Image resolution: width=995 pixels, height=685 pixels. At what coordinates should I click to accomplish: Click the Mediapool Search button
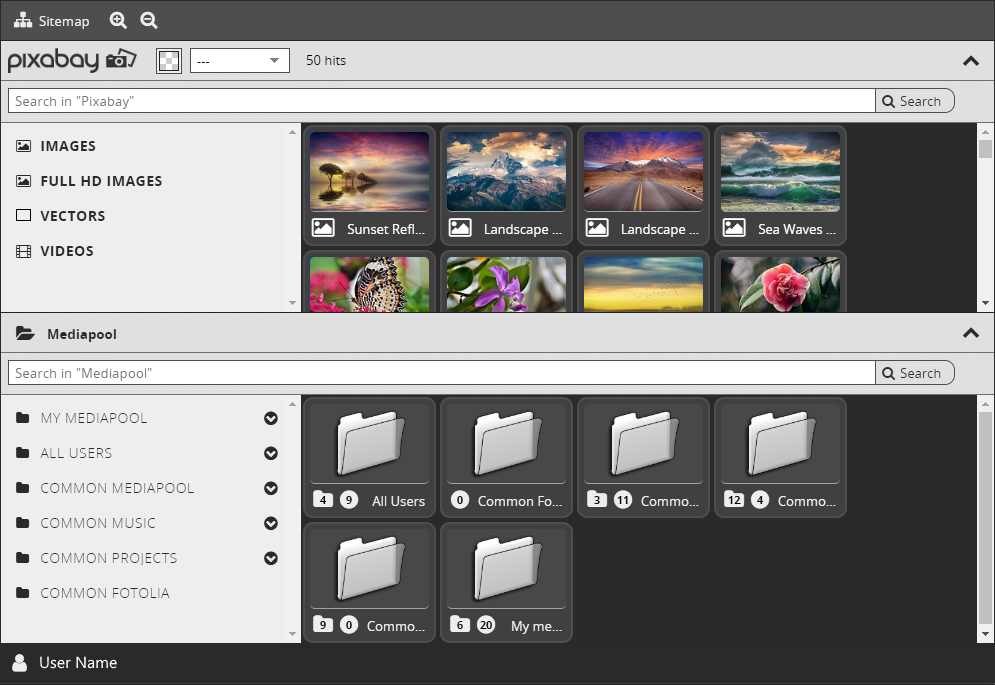click(x=914, y=373)
